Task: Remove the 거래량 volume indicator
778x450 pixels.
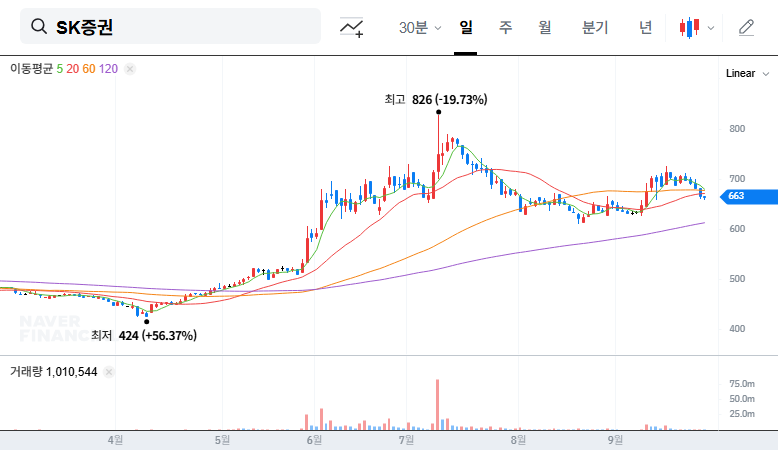Action: (109, 372)
